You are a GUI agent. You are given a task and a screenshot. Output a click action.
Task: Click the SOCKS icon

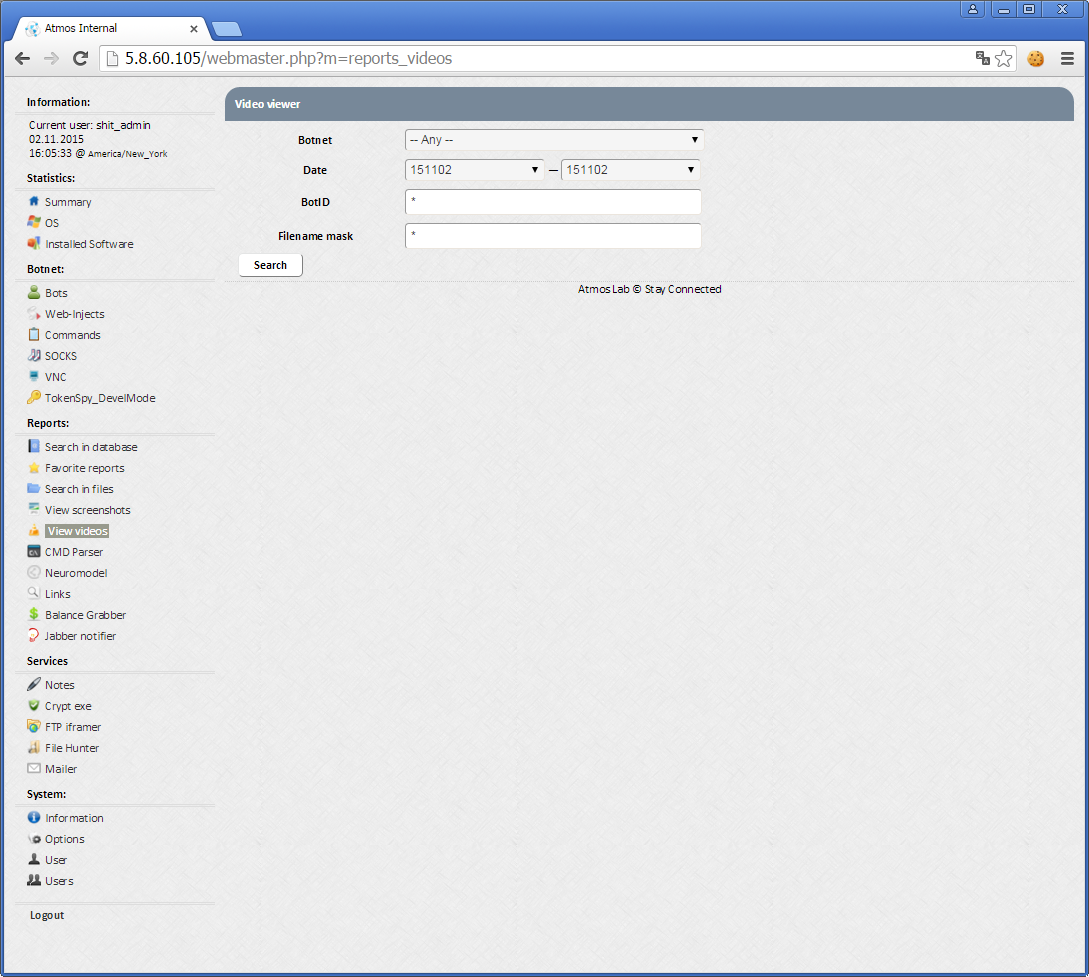pyautogui.click(x=33, y=356)
